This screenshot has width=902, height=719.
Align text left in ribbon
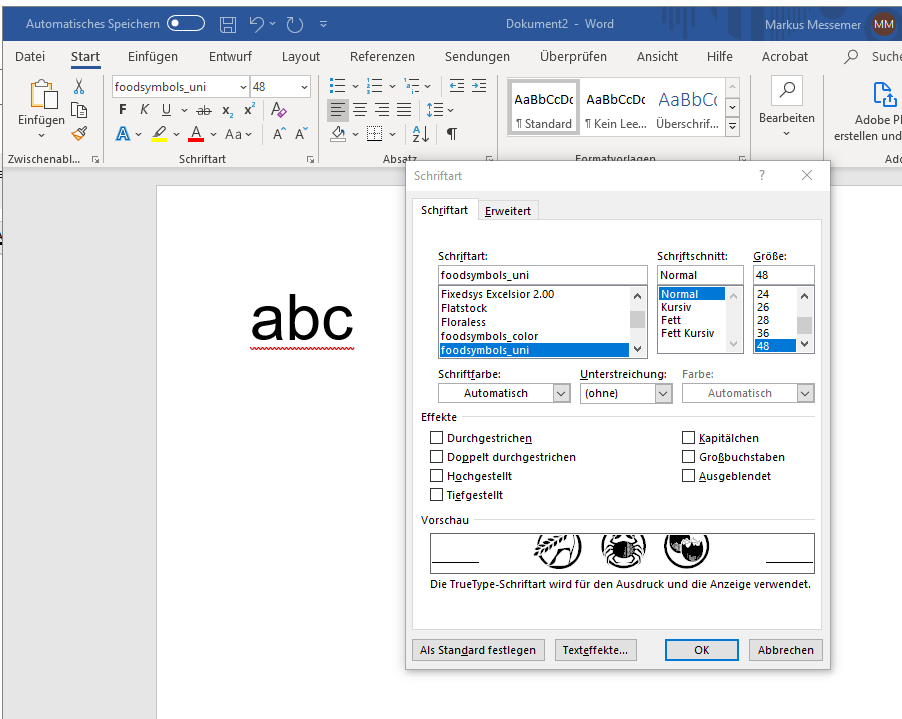click(x=338, y=109)
